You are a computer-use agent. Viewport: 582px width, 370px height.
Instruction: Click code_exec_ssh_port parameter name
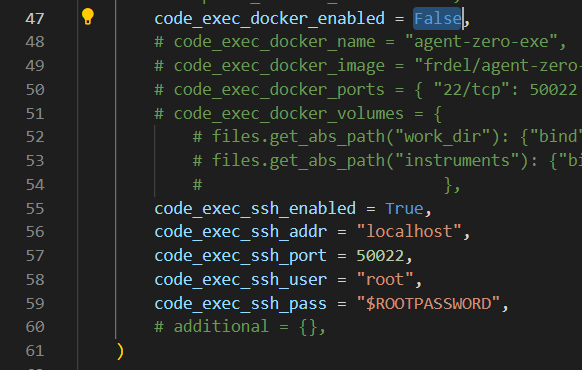[x=241, y=256]
